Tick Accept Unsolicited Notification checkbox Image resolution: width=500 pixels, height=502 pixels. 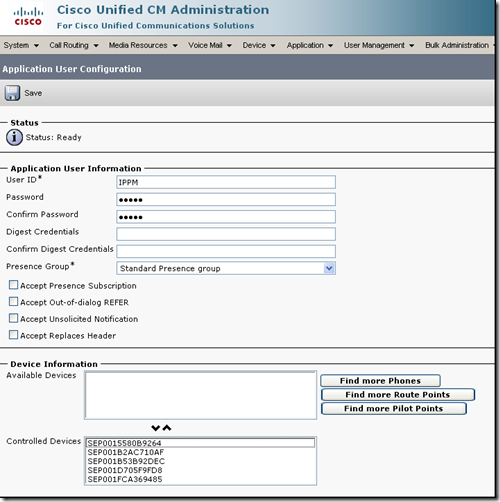point(13,318)
